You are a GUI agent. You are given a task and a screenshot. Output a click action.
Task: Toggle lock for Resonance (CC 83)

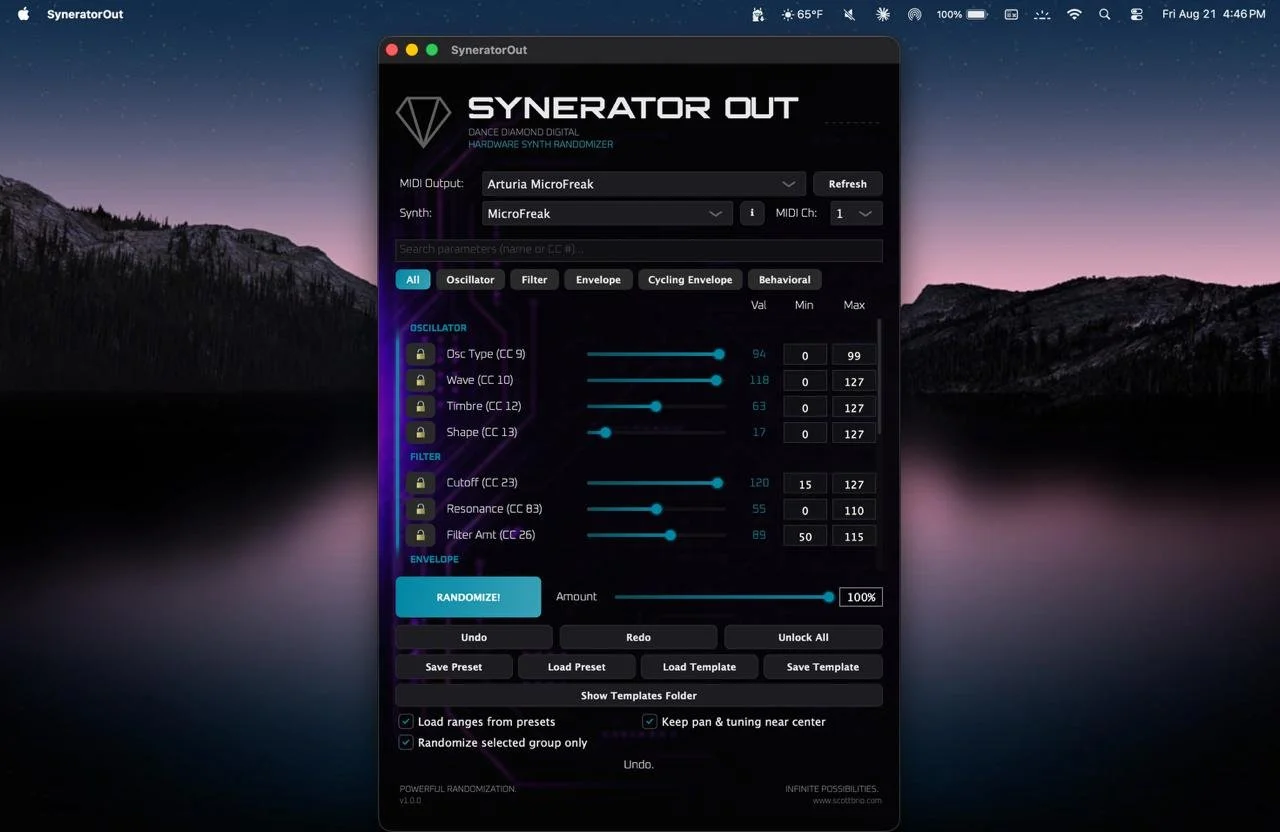(x=420, y=509)
